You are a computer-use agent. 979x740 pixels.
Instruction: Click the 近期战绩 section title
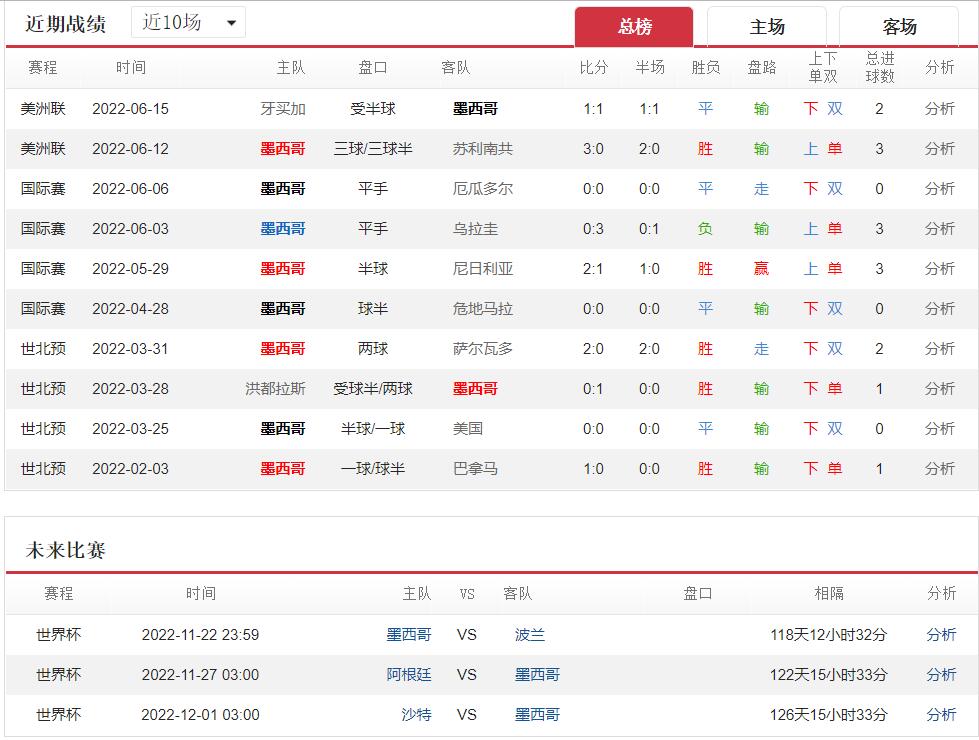[x=66, y=24]
